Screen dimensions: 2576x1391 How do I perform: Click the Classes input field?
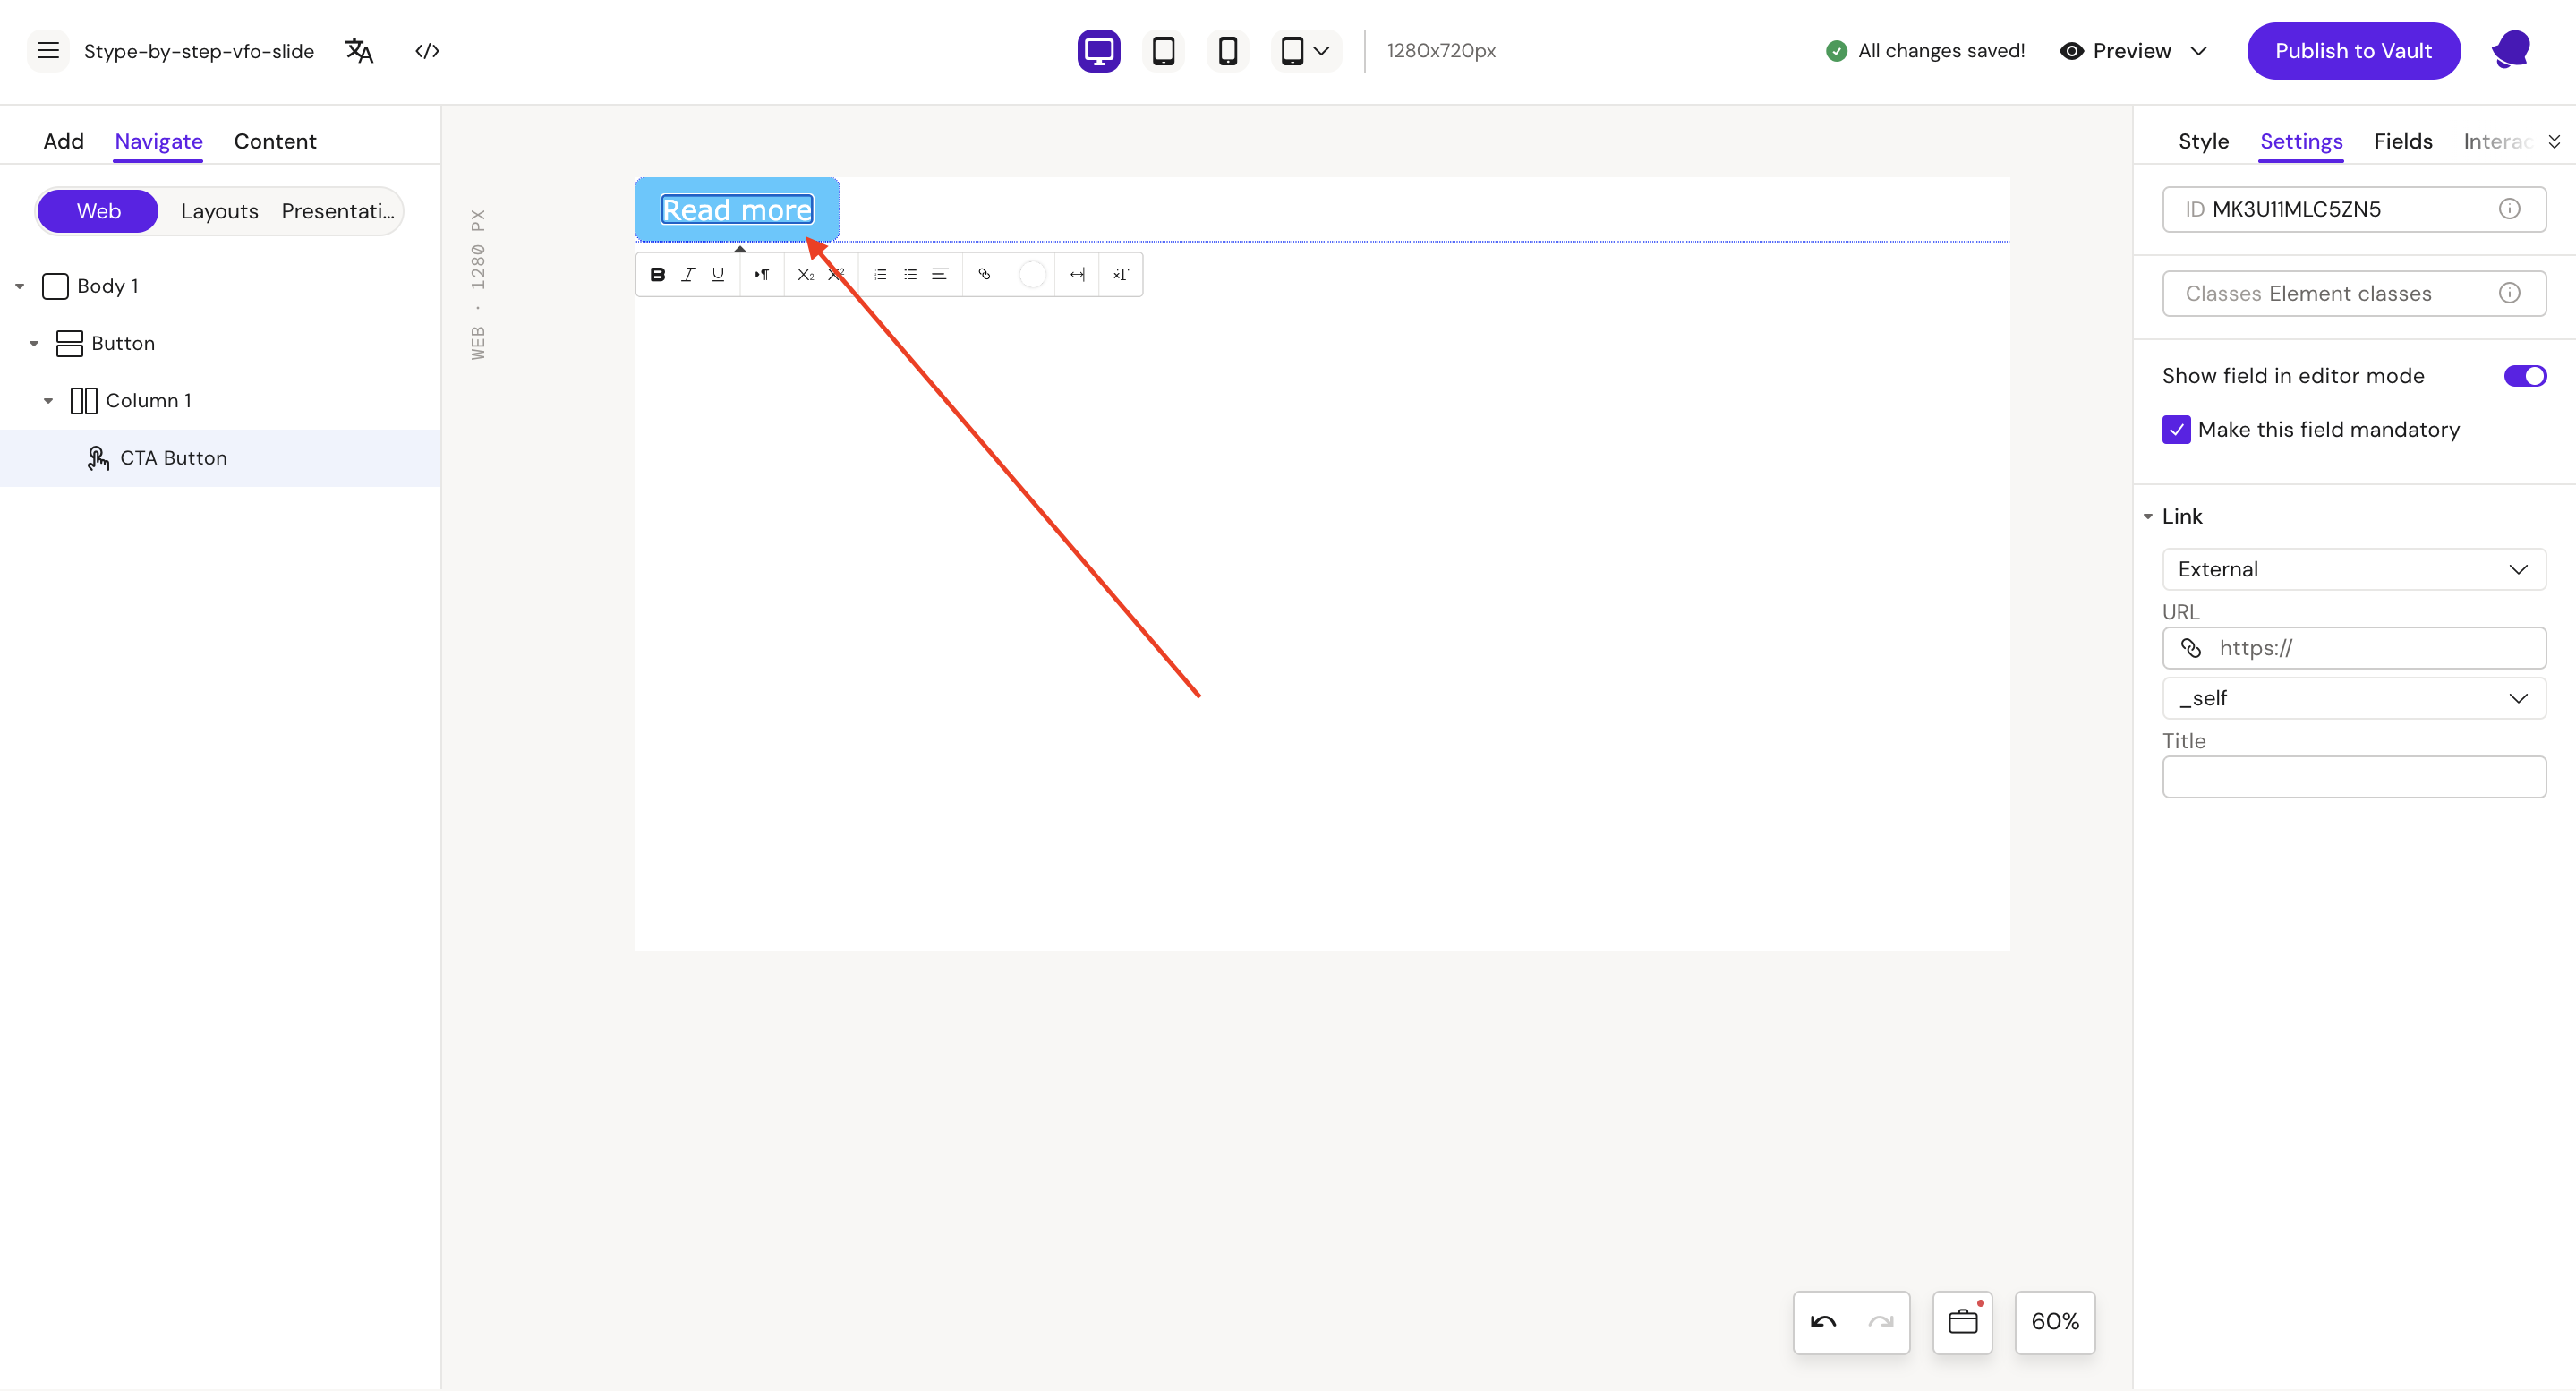click(2353, 293)
